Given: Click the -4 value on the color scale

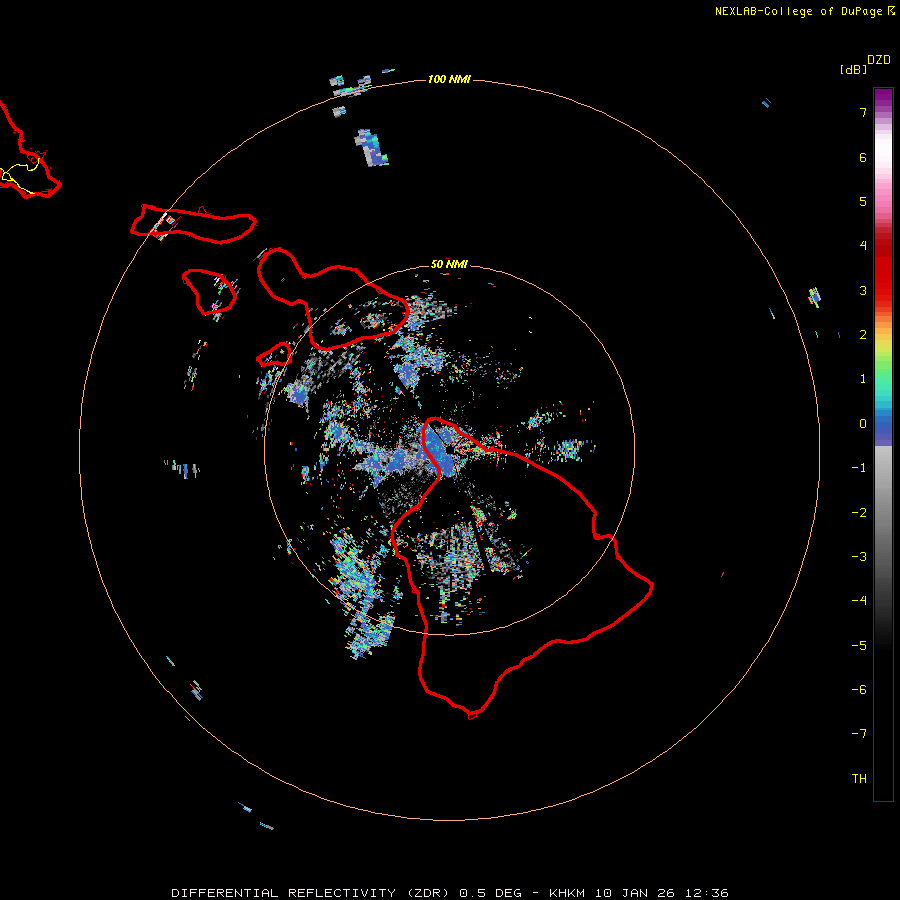Looking at the screenshot, I should (x=859, y=601).
